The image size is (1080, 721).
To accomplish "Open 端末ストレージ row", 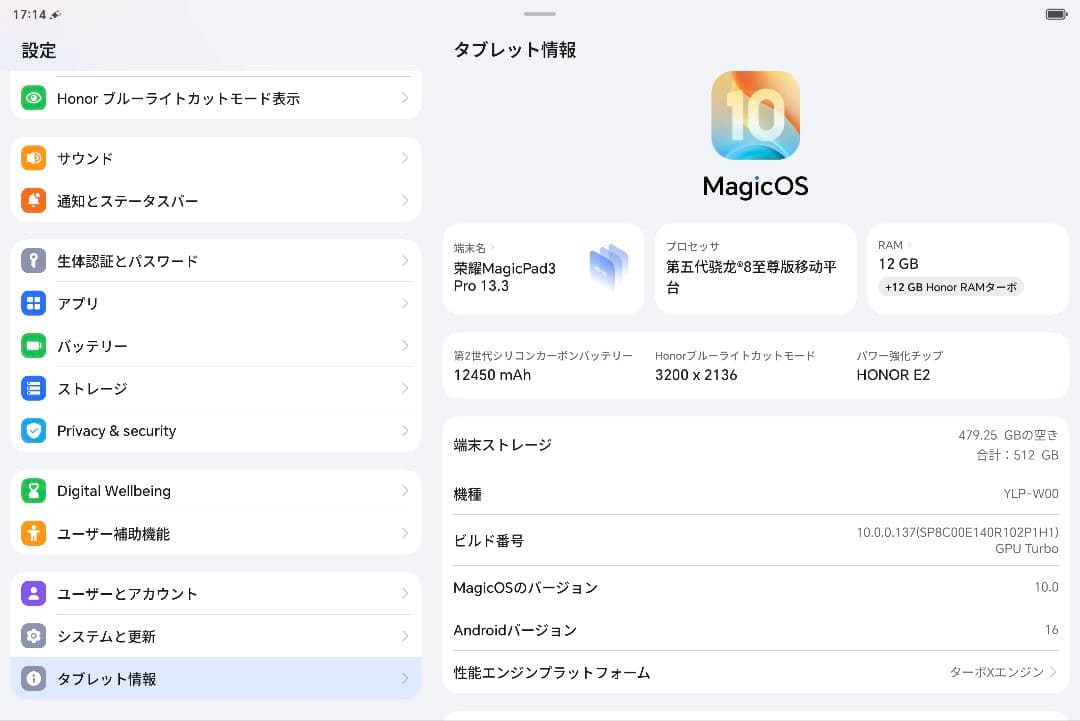I will (x=755, y=445).
